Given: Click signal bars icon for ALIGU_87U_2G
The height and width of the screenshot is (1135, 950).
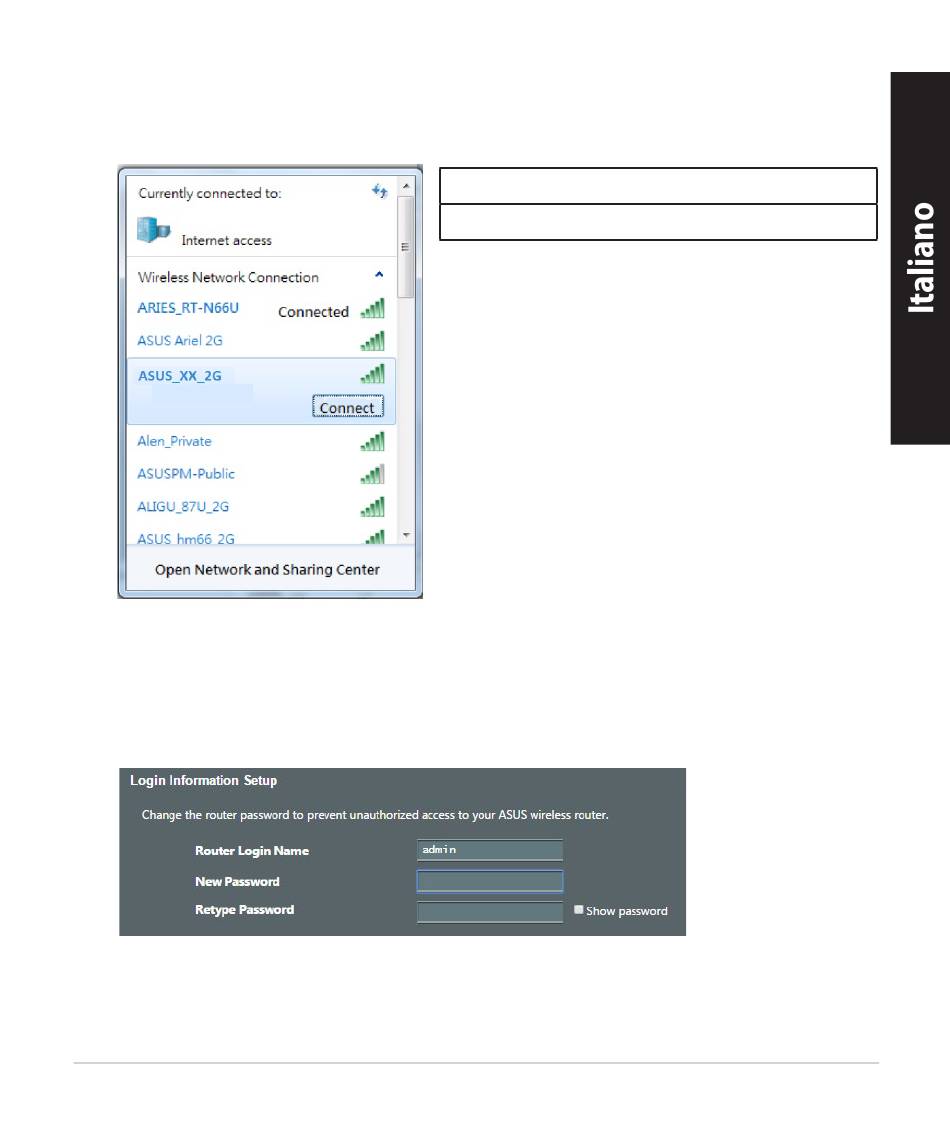Looking at the screenshot, I should [x=372, y=507].
